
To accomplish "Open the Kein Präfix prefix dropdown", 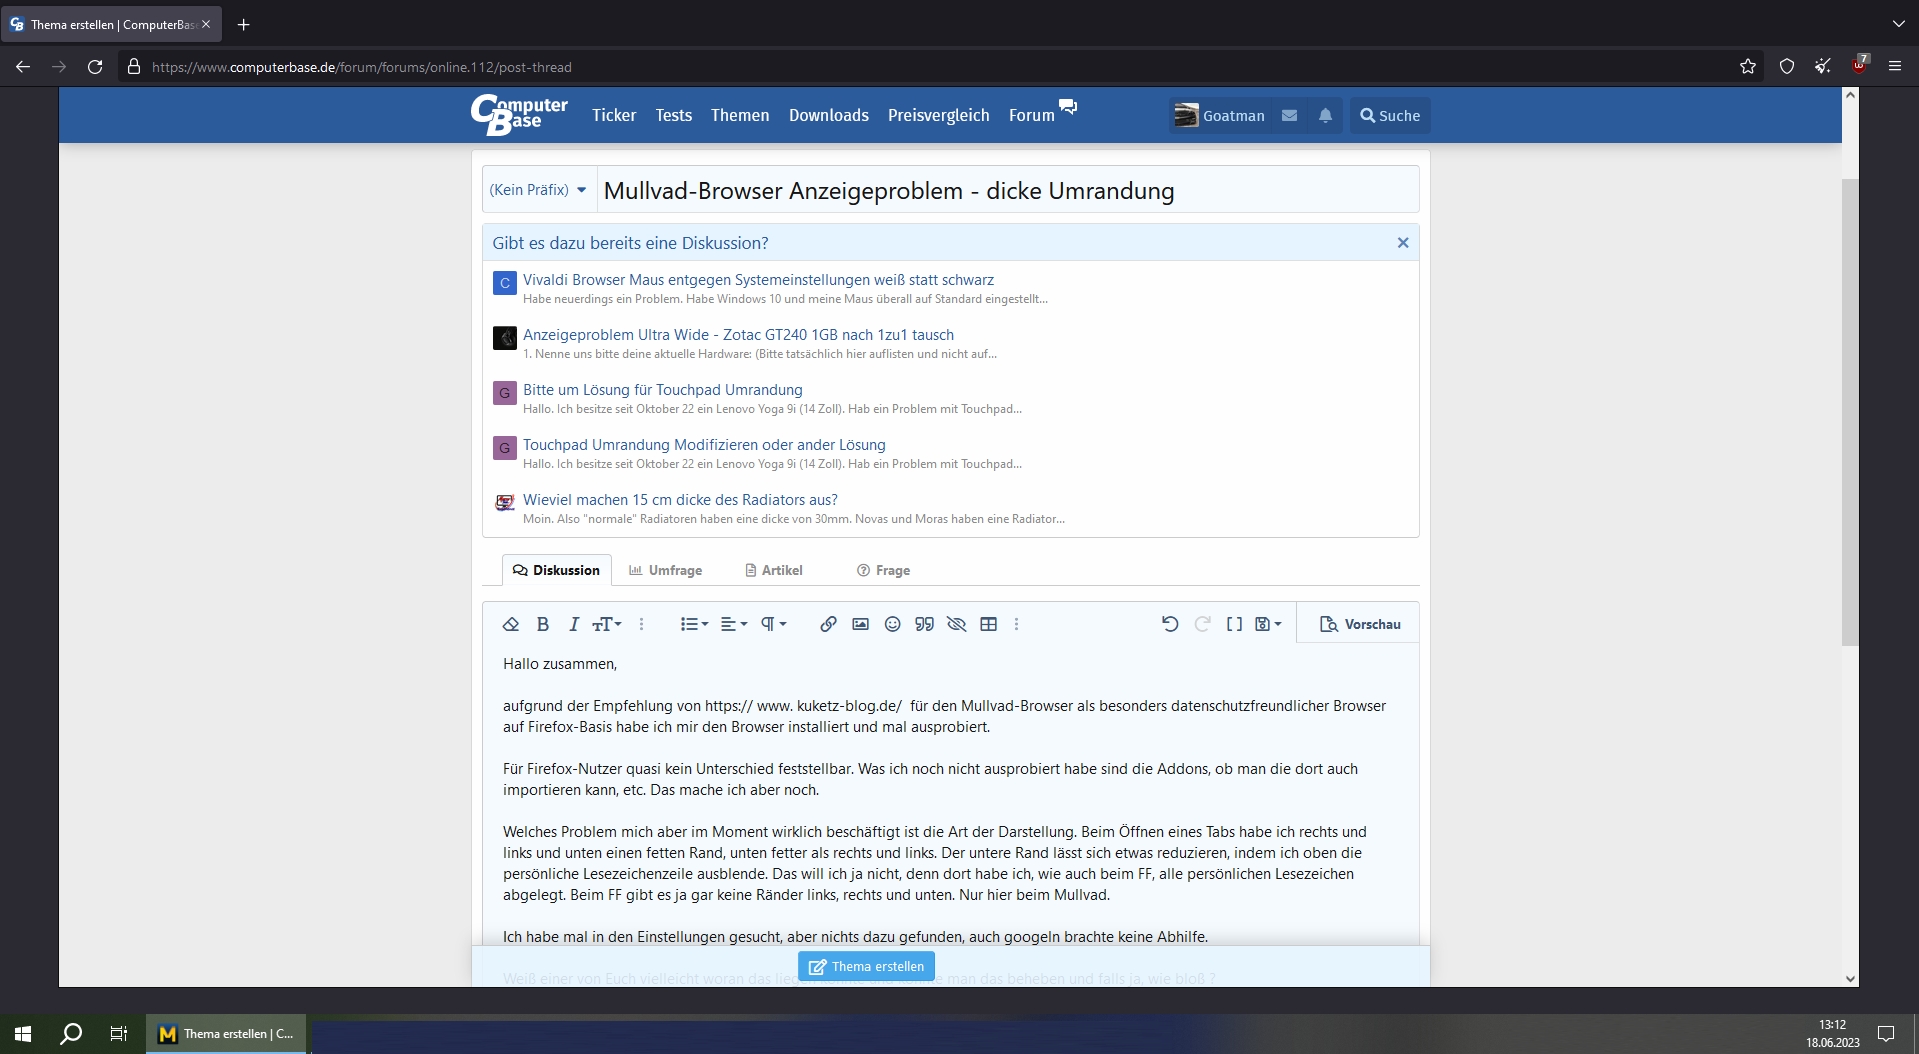I will point(538,190).
